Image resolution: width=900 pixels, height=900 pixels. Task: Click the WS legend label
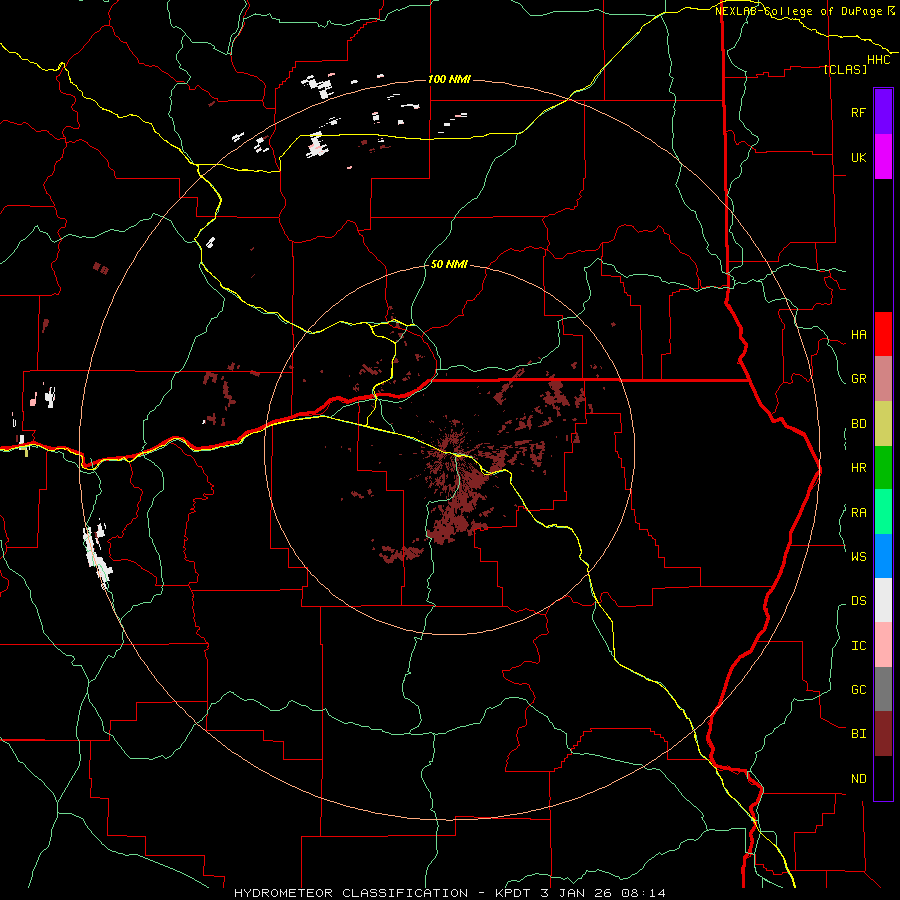coord(858,556)
